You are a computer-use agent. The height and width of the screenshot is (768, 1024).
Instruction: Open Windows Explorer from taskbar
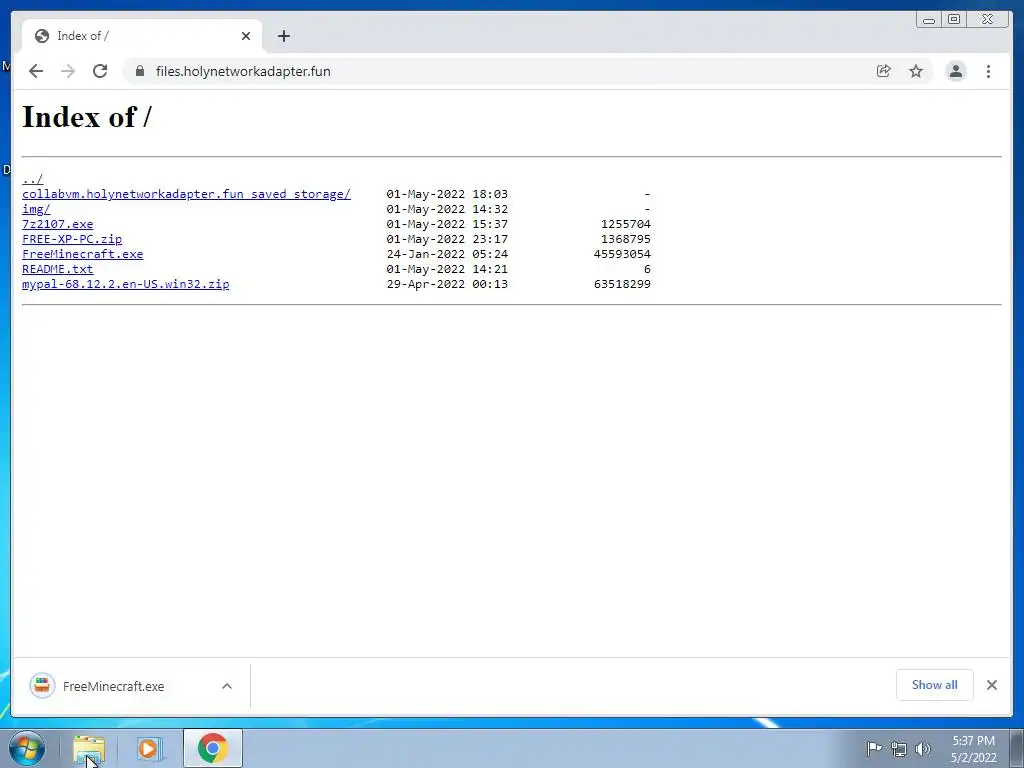pos(89,748)
